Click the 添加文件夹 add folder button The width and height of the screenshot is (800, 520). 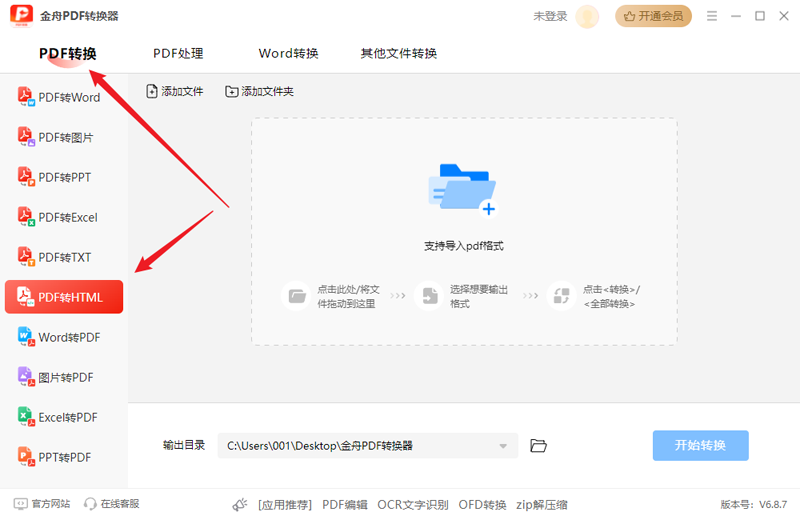coord(259,91)
